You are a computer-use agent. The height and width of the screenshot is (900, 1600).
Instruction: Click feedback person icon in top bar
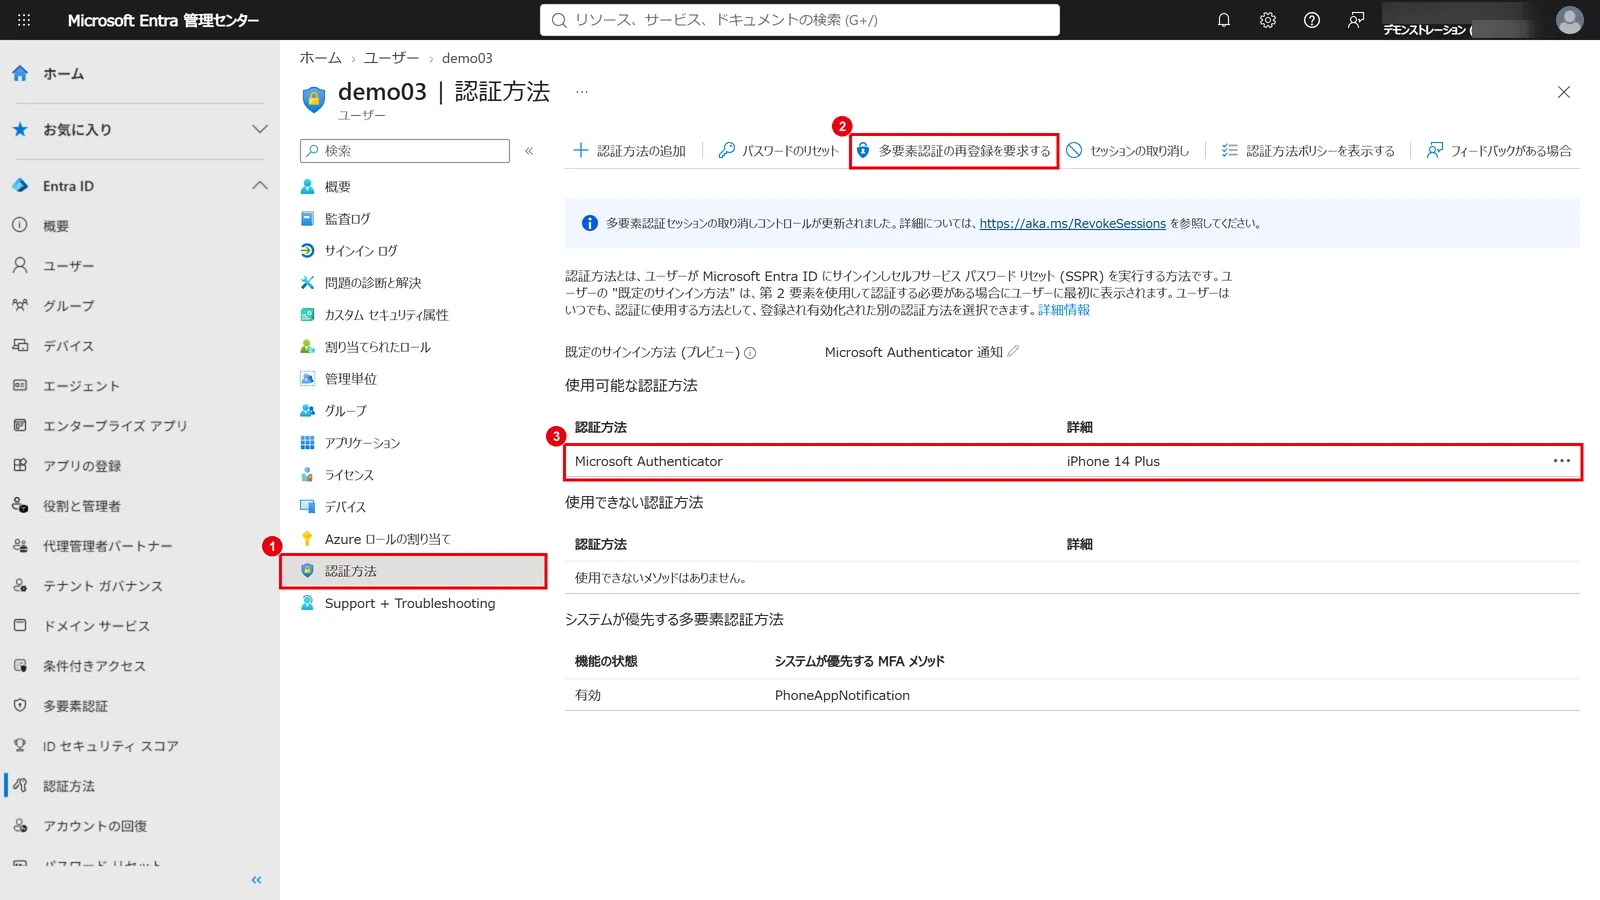point(1356,20)
